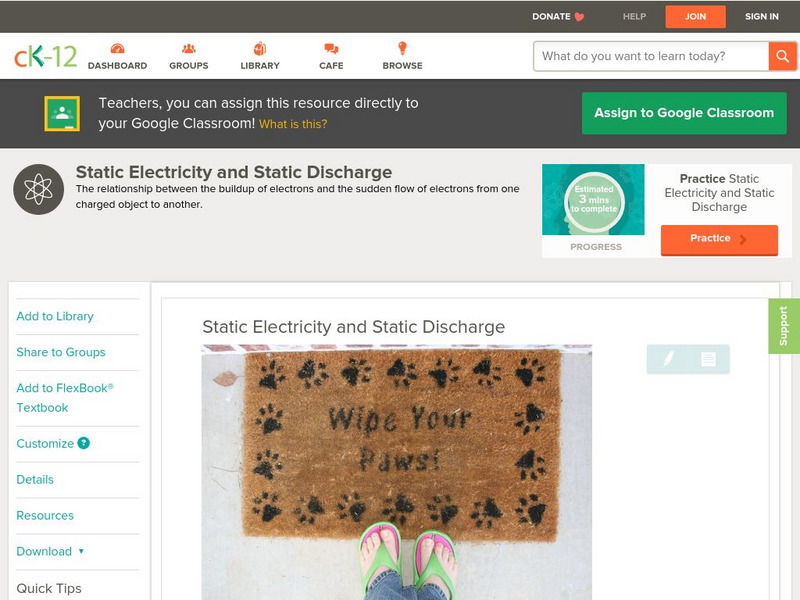Open the Library backpack icon

coord(260,48)
